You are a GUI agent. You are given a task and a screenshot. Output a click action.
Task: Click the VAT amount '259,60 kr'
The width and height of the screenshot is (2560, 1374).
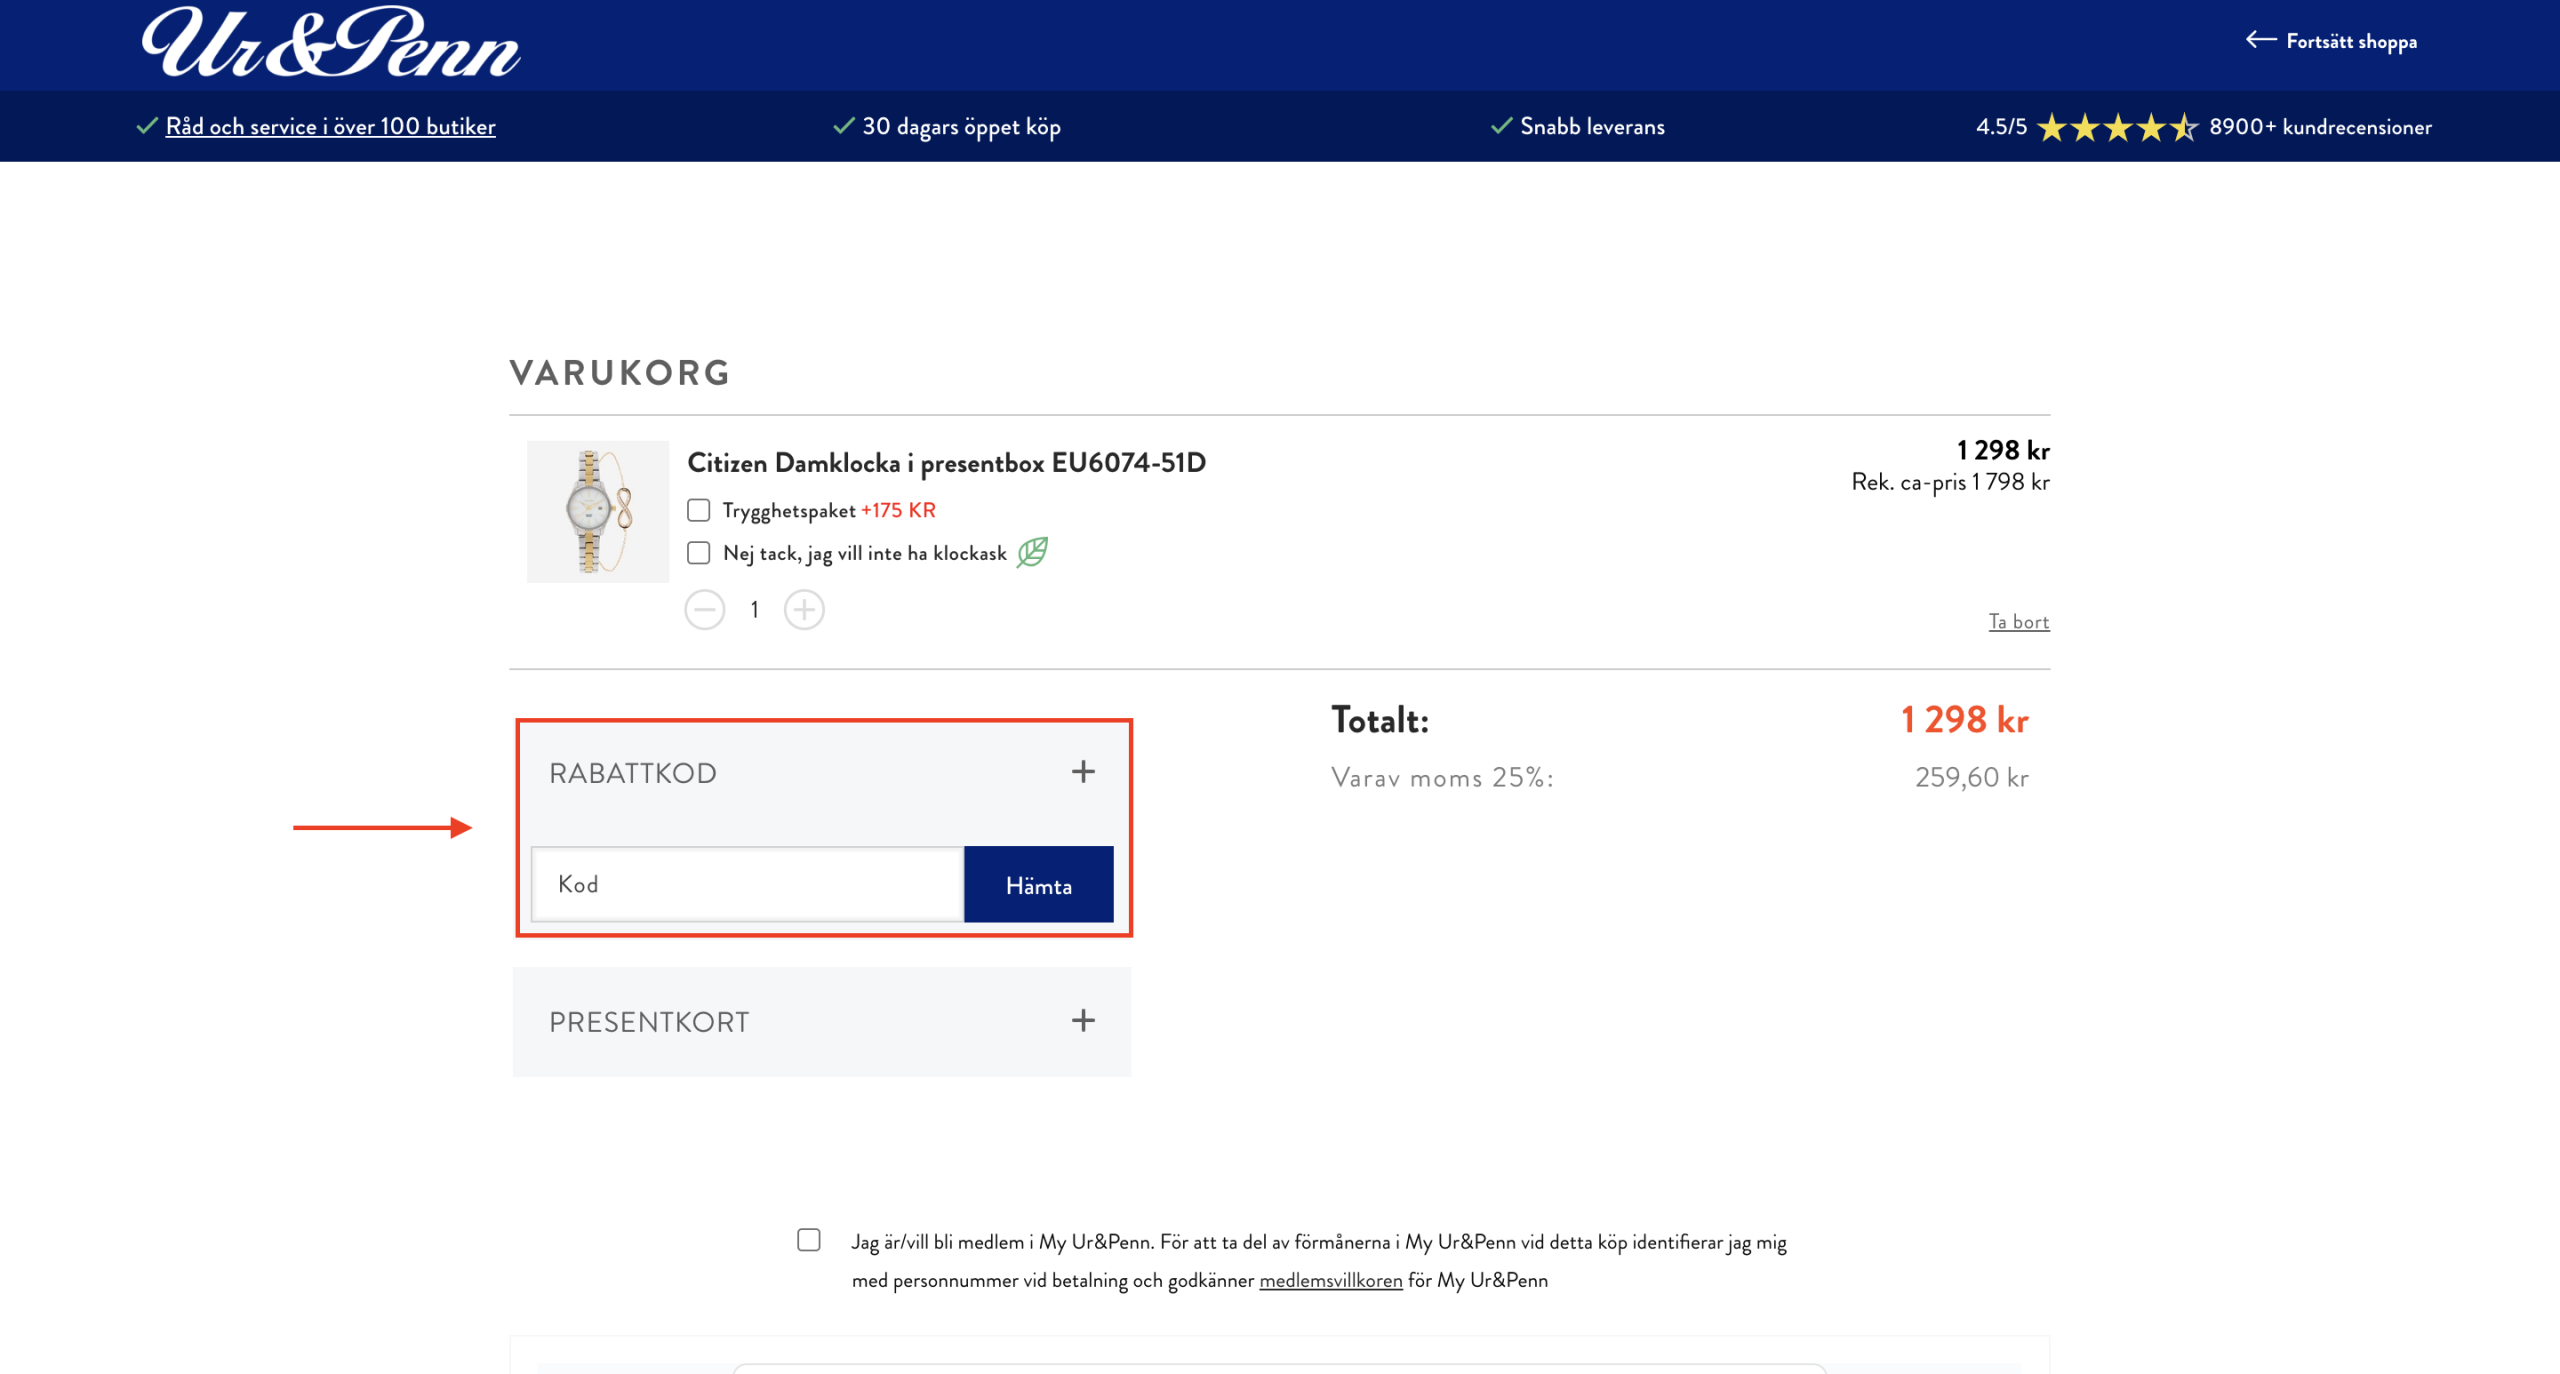click(1971, 778)
